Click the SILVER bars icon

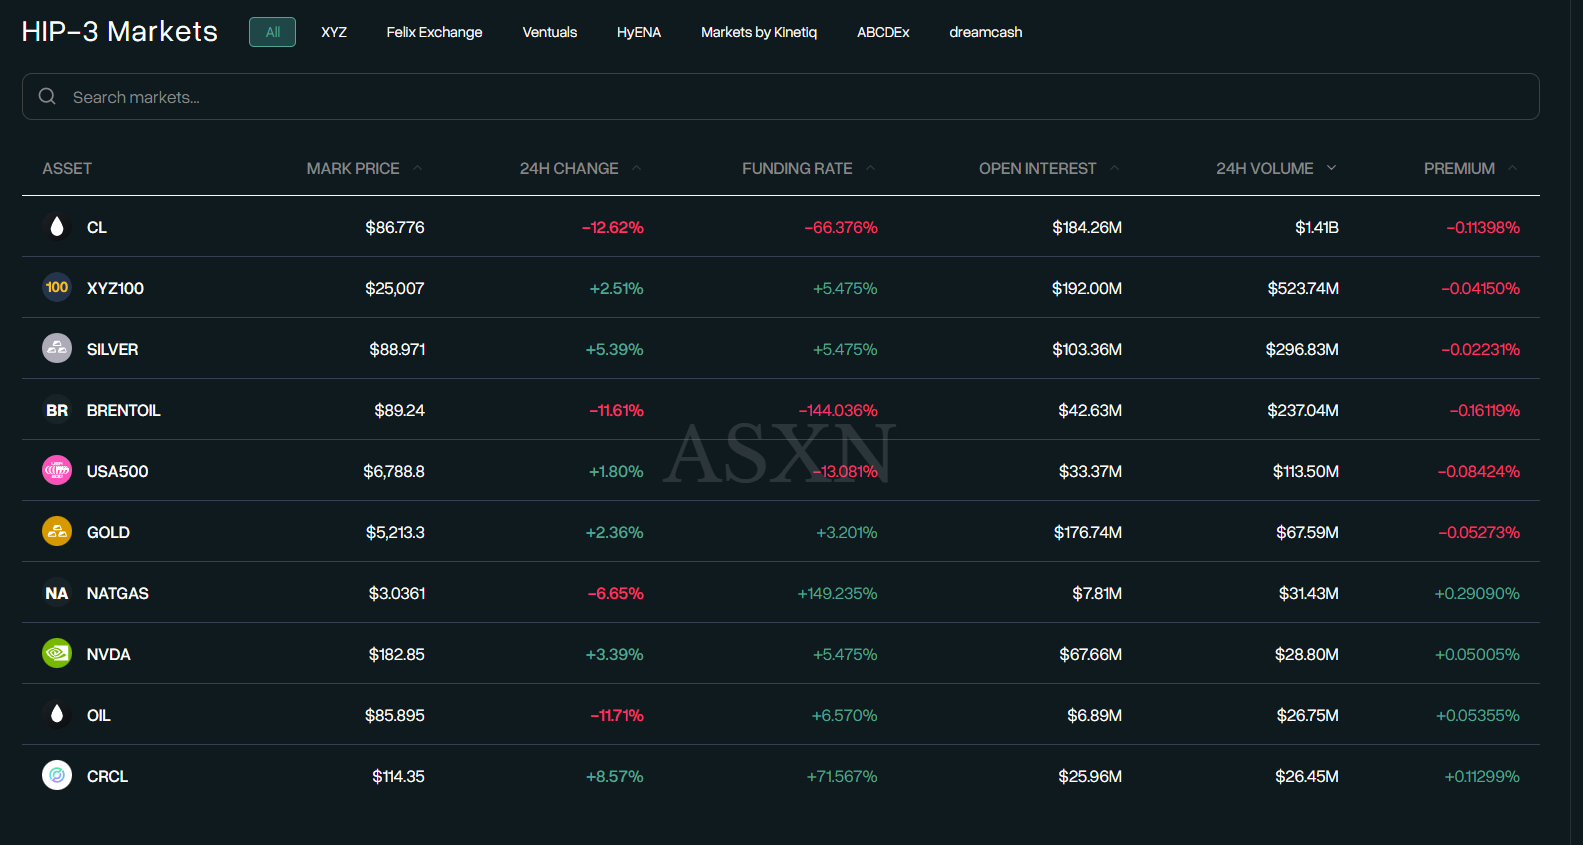(x=57, y=349)
